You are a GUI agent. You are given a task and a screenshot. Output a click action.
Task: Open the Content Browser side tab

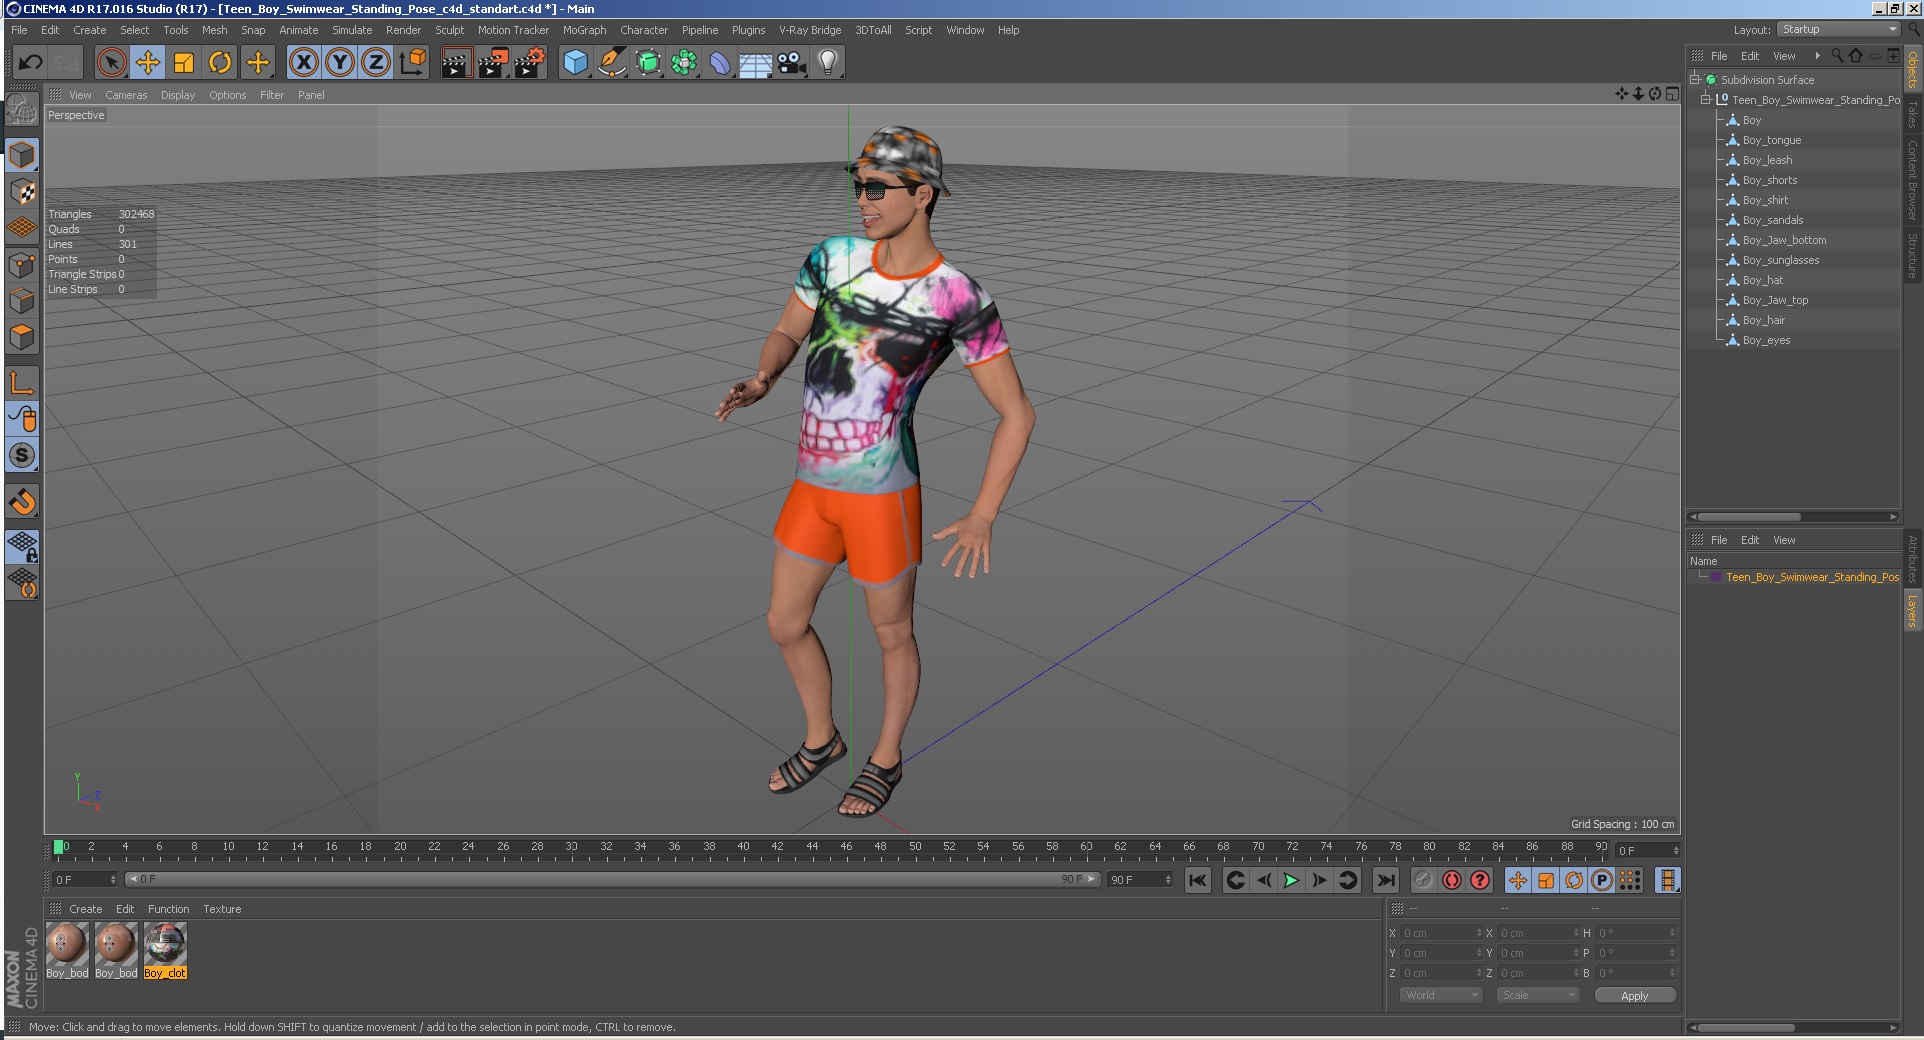point(1912,180)
